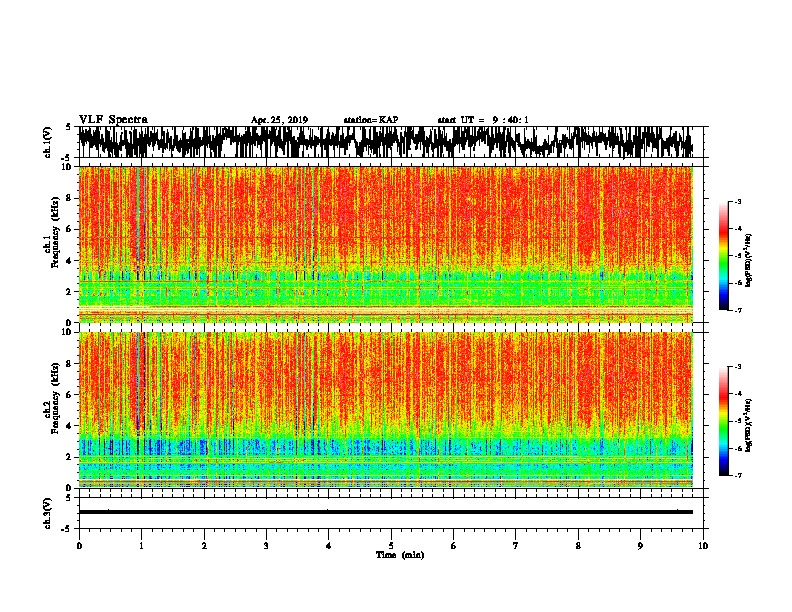Click the "ch.1(V)" axis label
Screen dimensions: 792x612
[x=48, y=142]
